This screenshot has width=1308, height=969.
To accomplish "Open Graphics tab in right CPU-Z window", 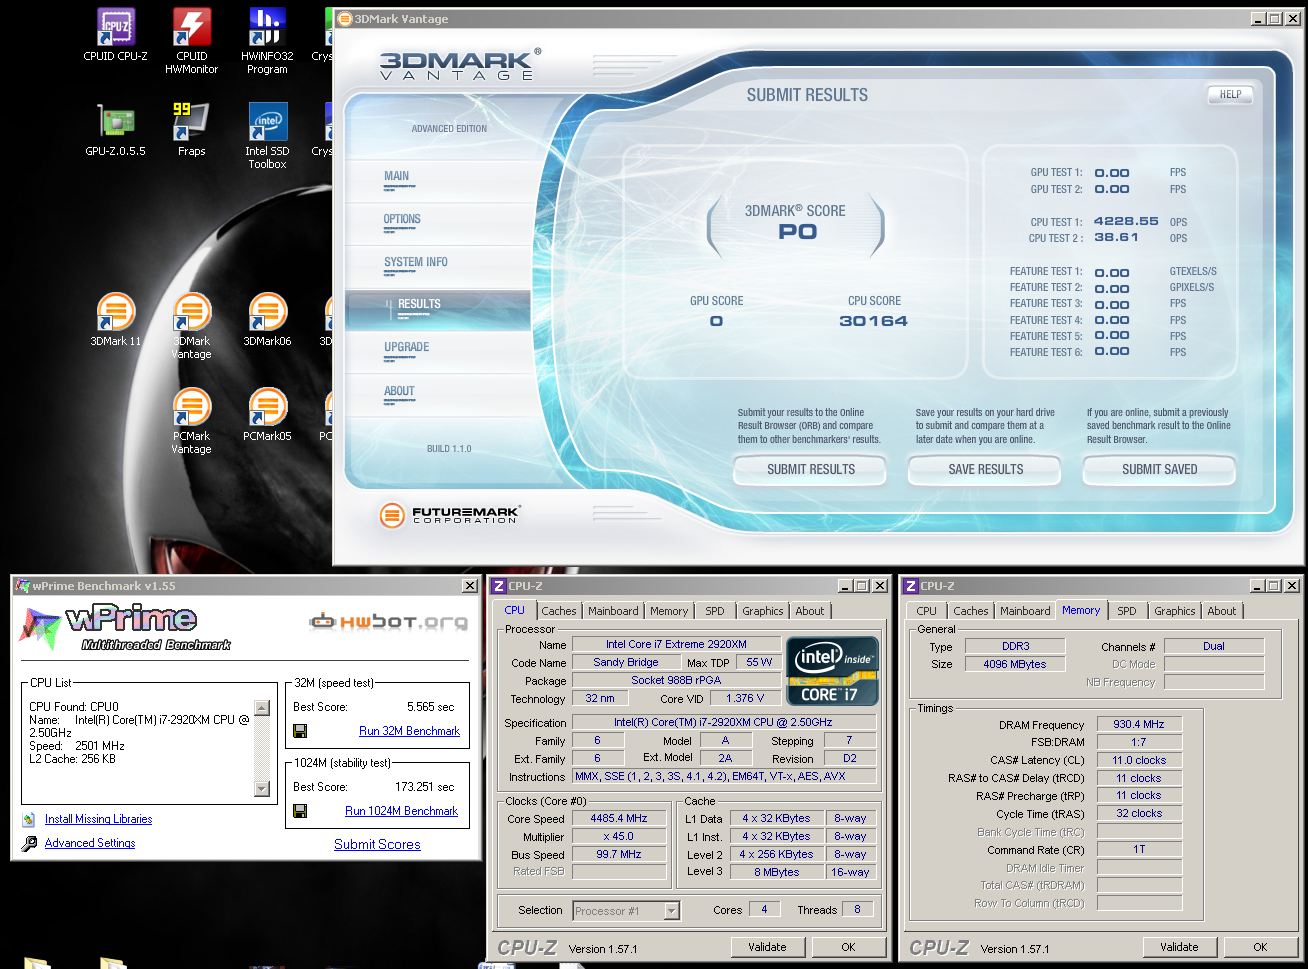I will pos(1175,611).
